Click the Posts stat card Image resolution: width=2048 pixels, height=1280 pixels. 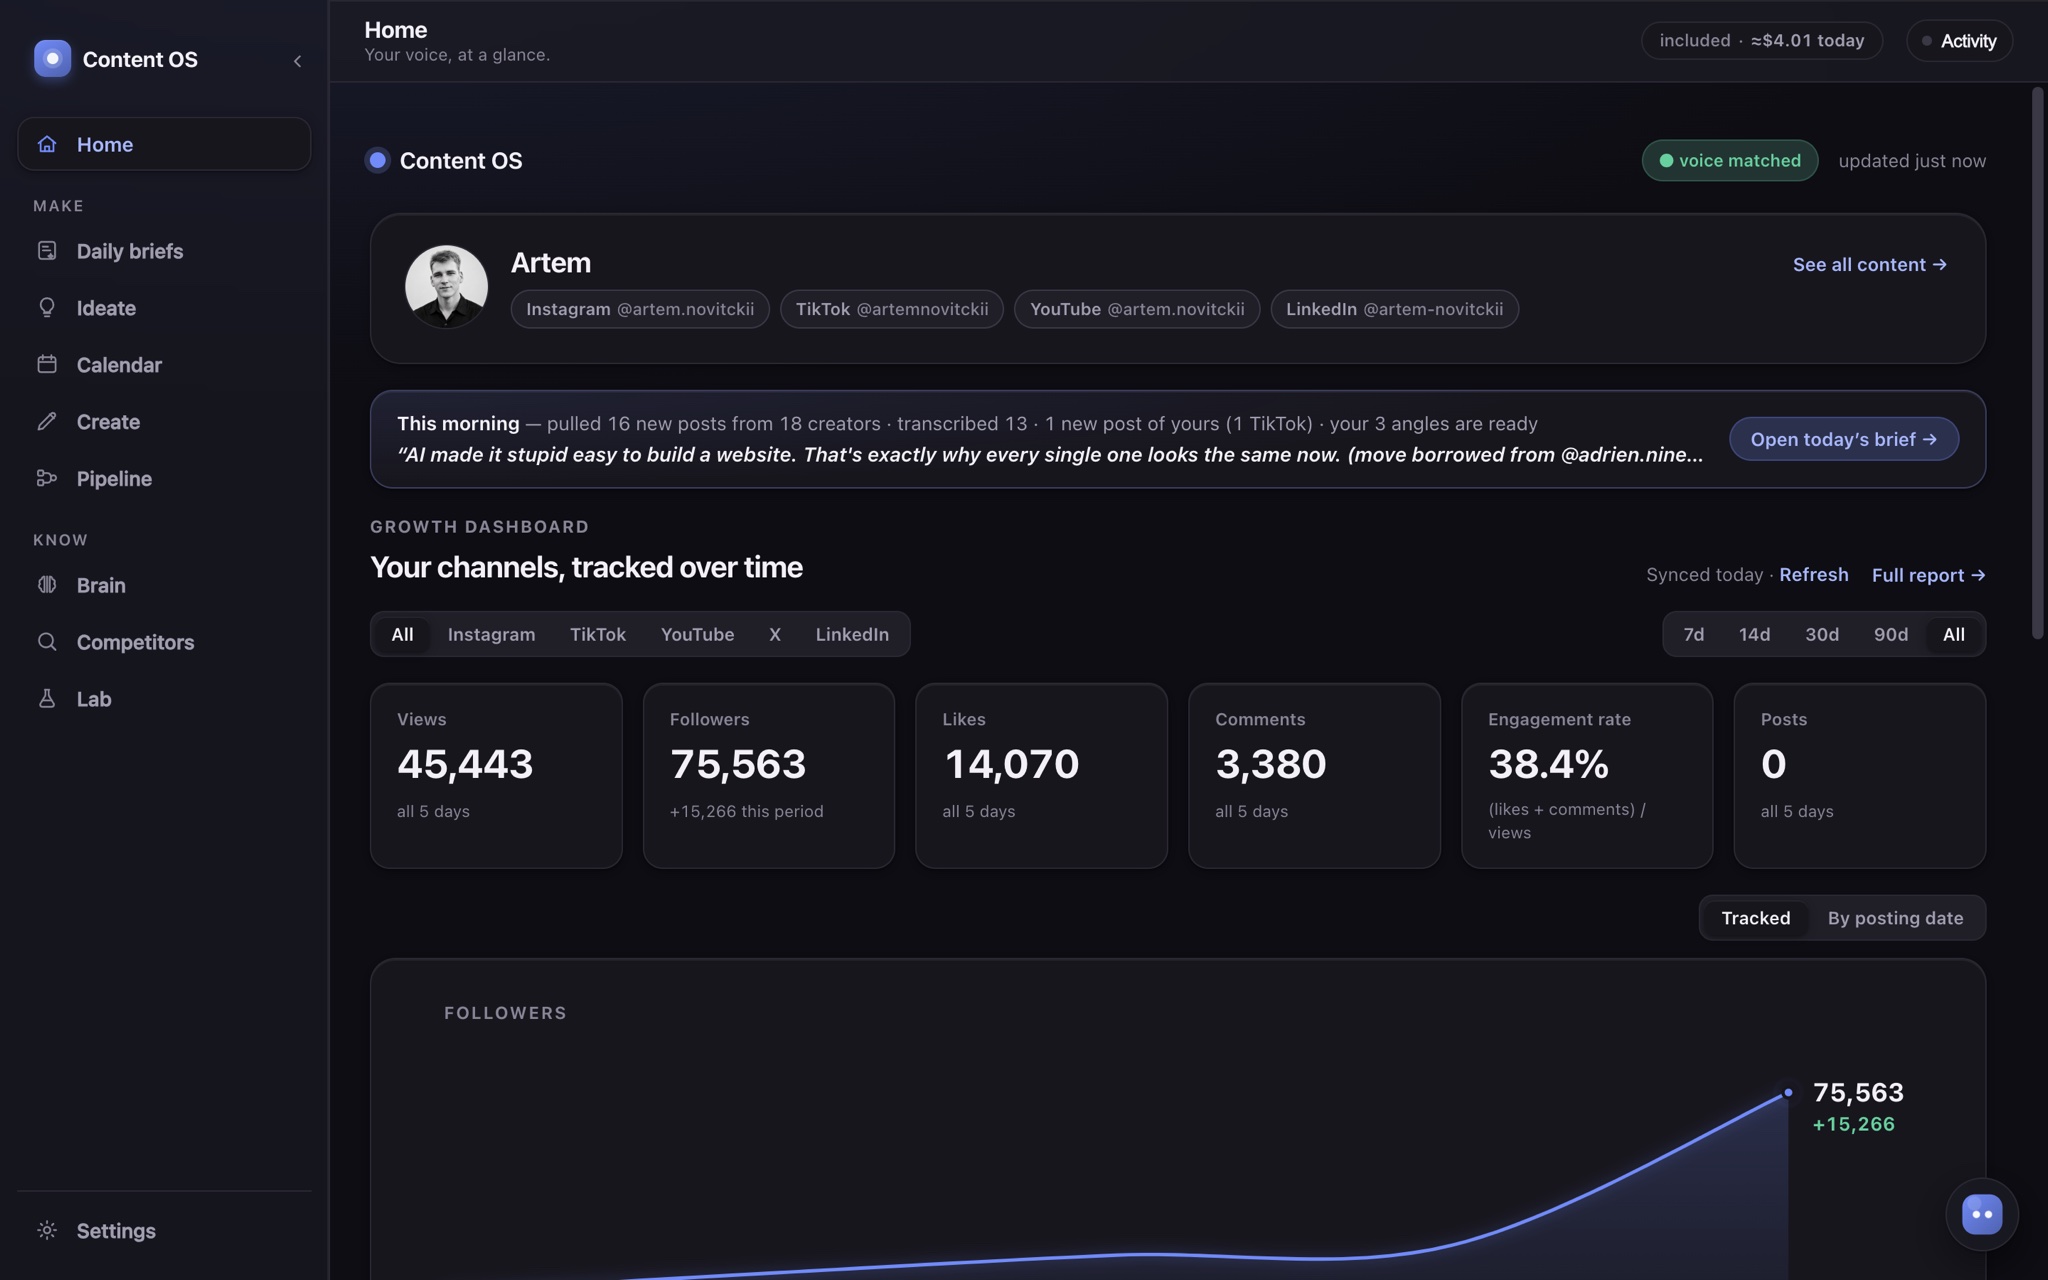[x=1860, y=776]
